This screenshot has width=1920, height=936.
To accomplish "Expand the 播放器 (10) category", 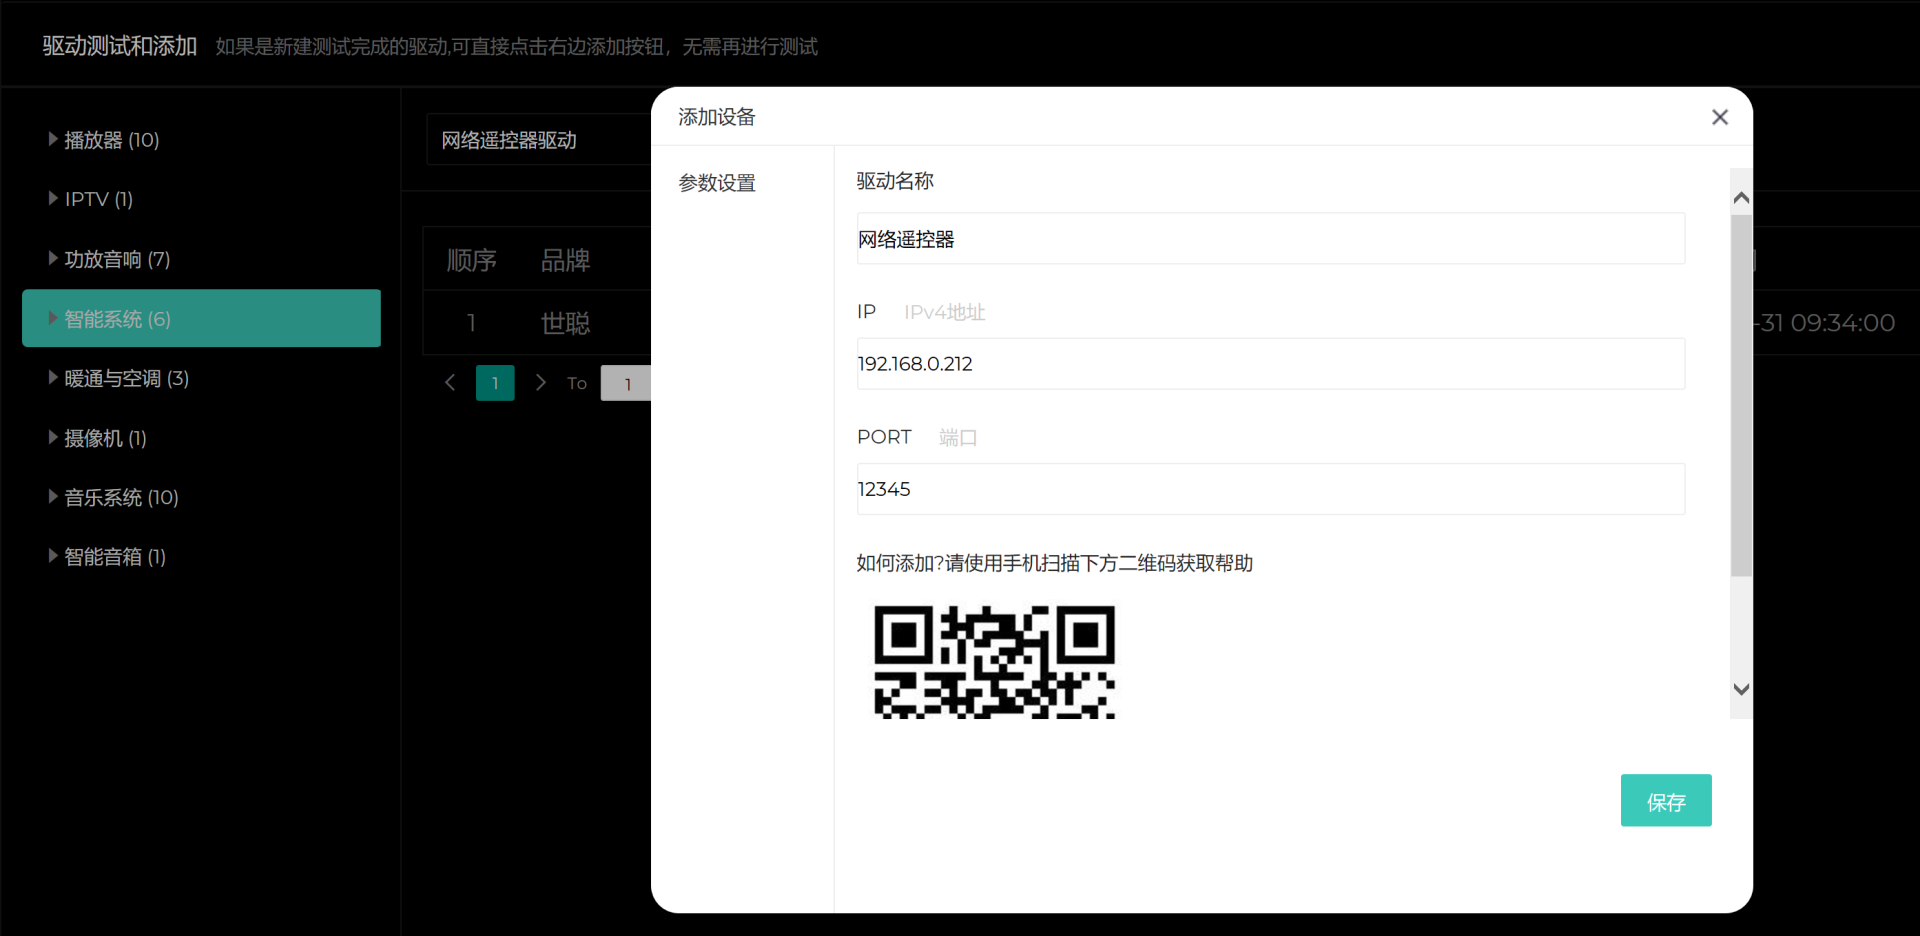I will coord(53,139).
